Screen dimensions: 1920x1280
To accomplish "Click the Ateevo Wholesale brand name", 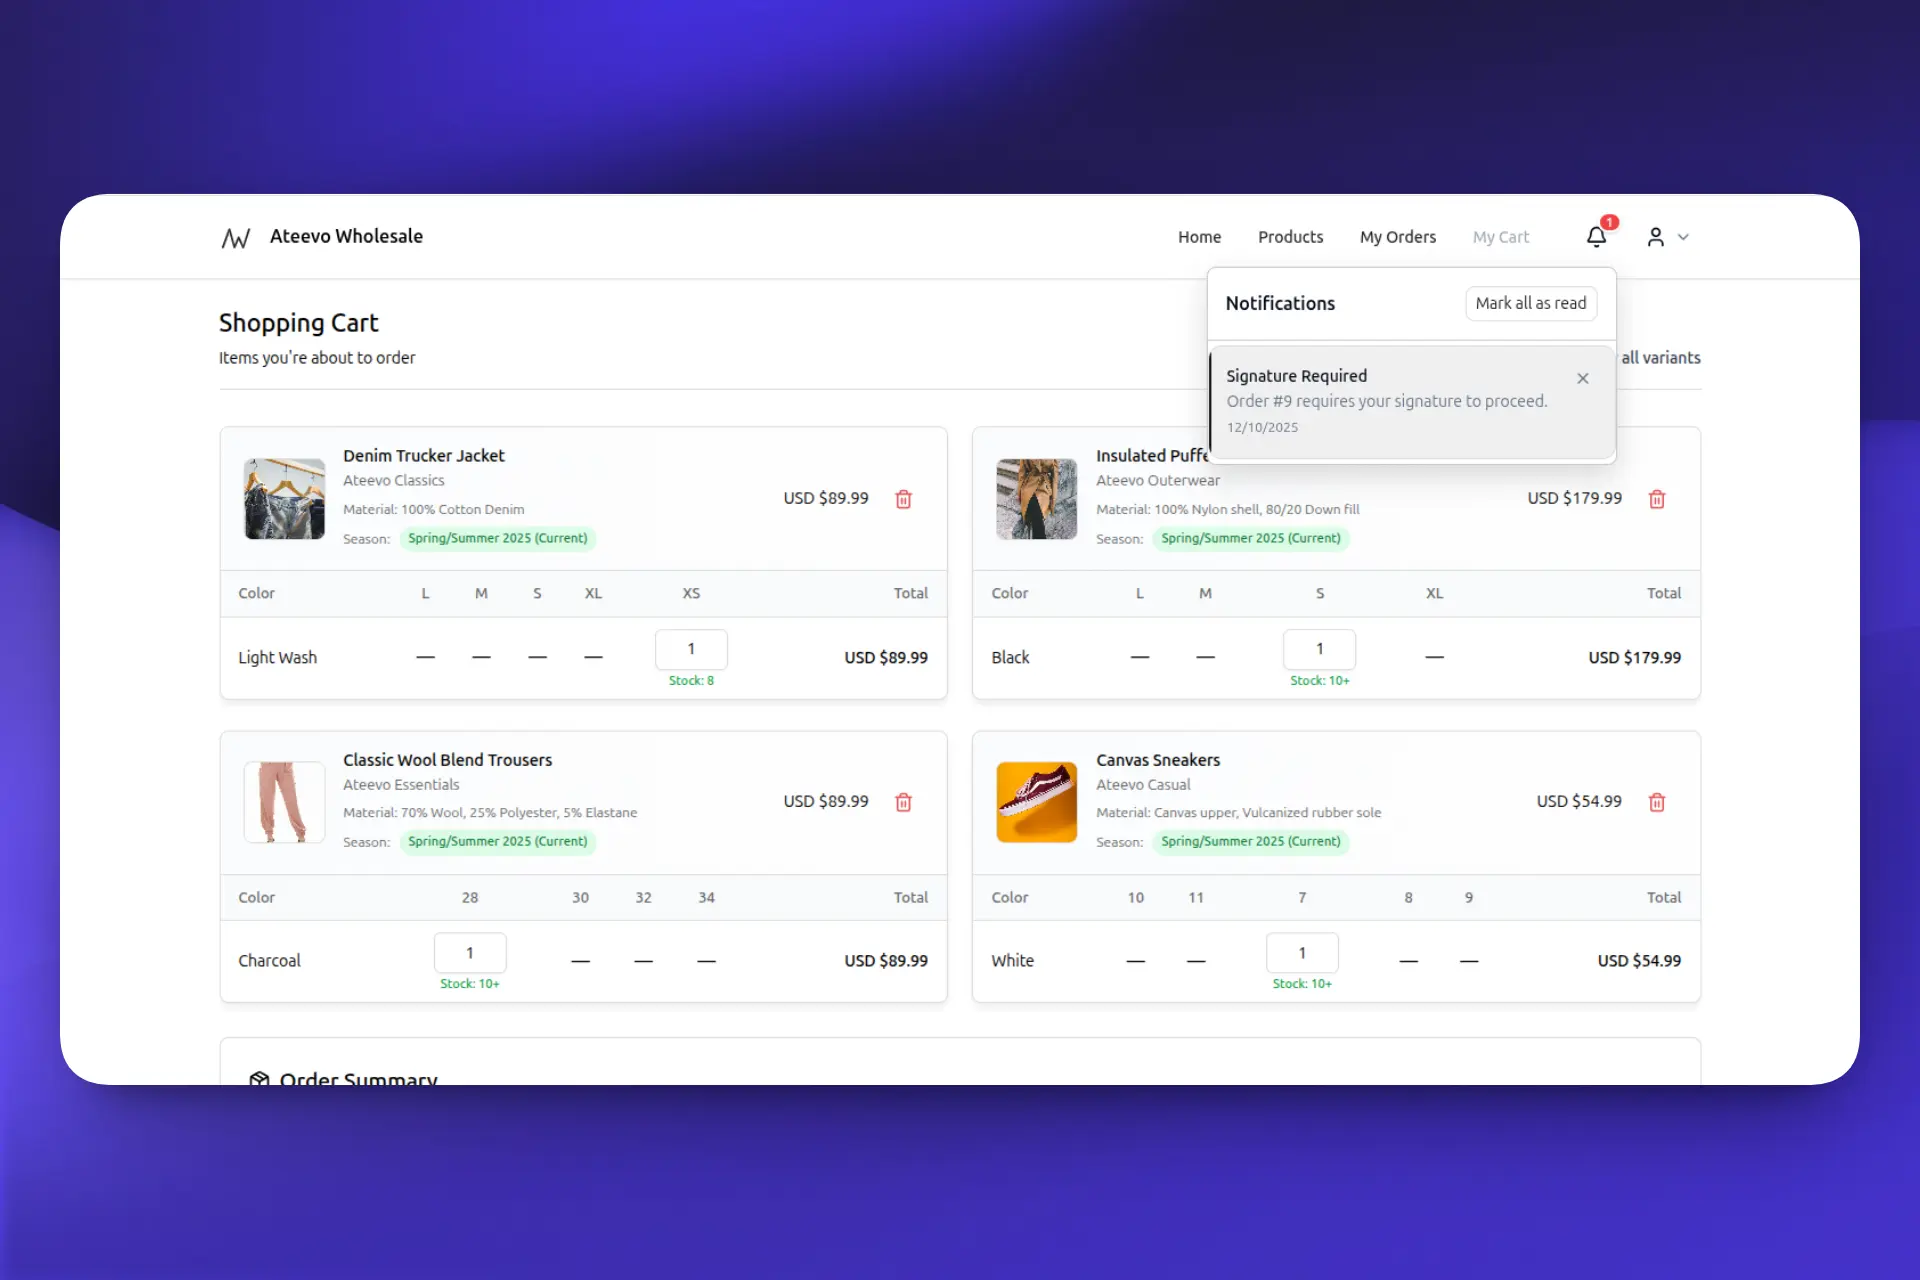I will pos(346,236).
